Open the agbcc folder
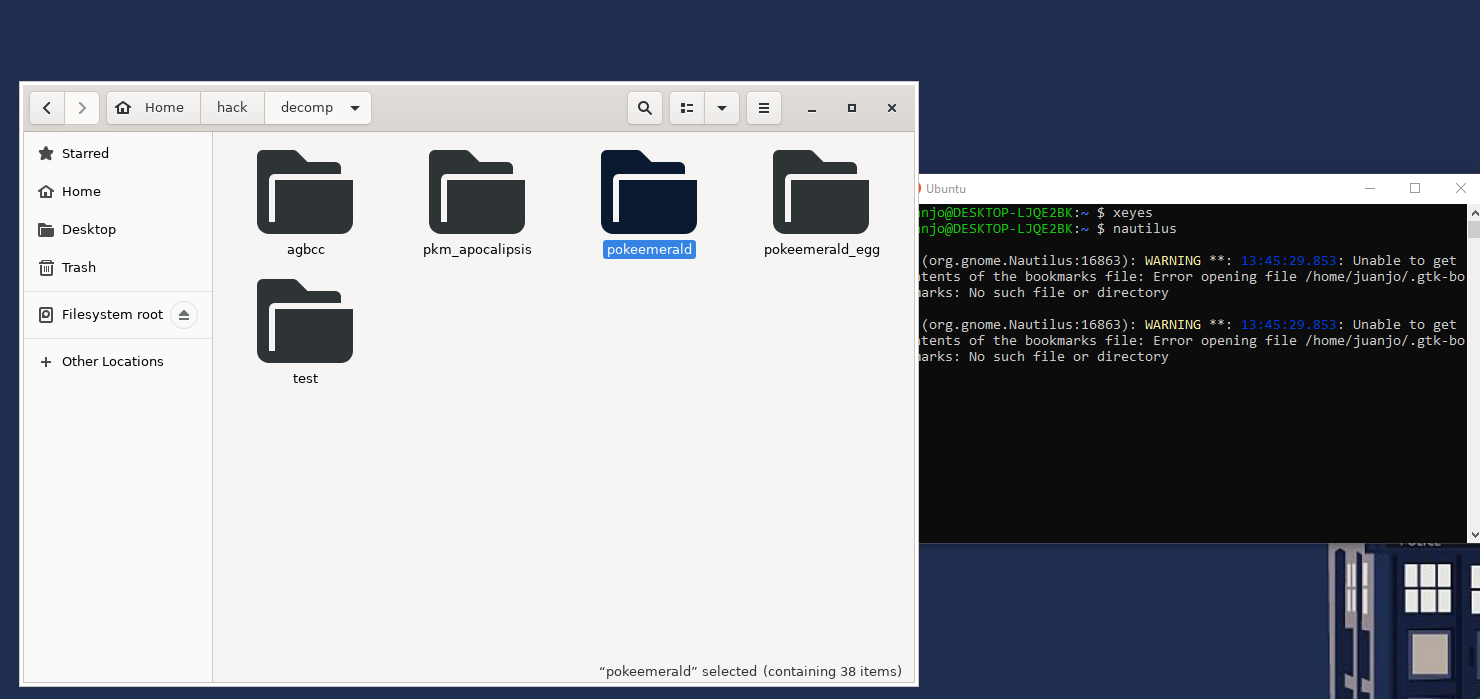 coord(305,193)
